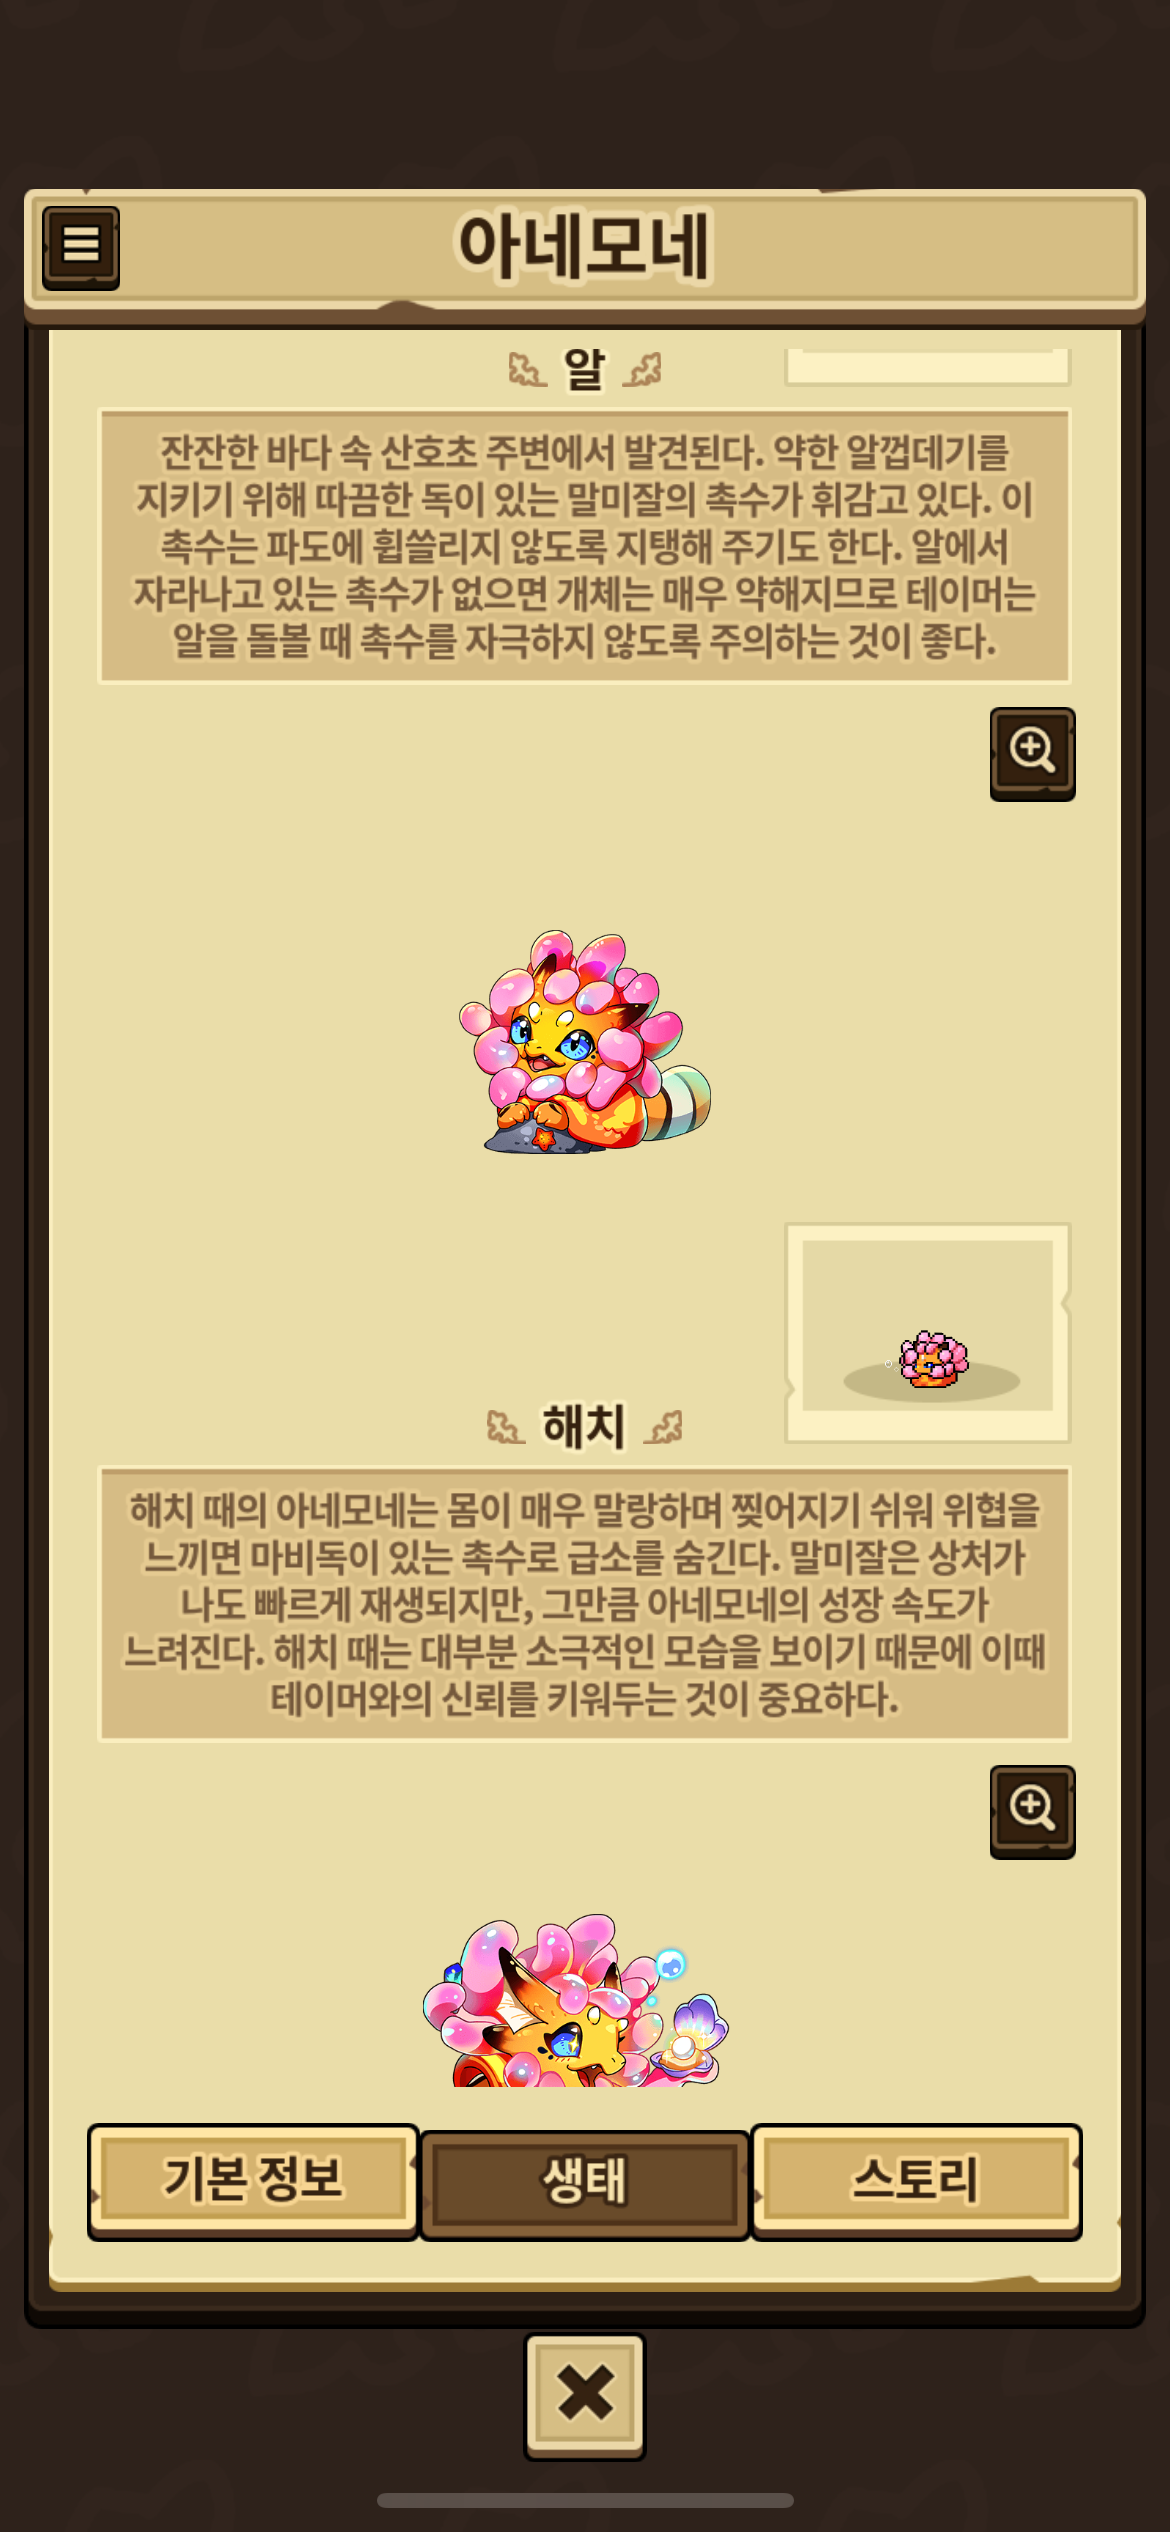Screen dimensions: 1170x2532
Task: Tap the 해치 description text box
Action: [x=585, y=1604]
